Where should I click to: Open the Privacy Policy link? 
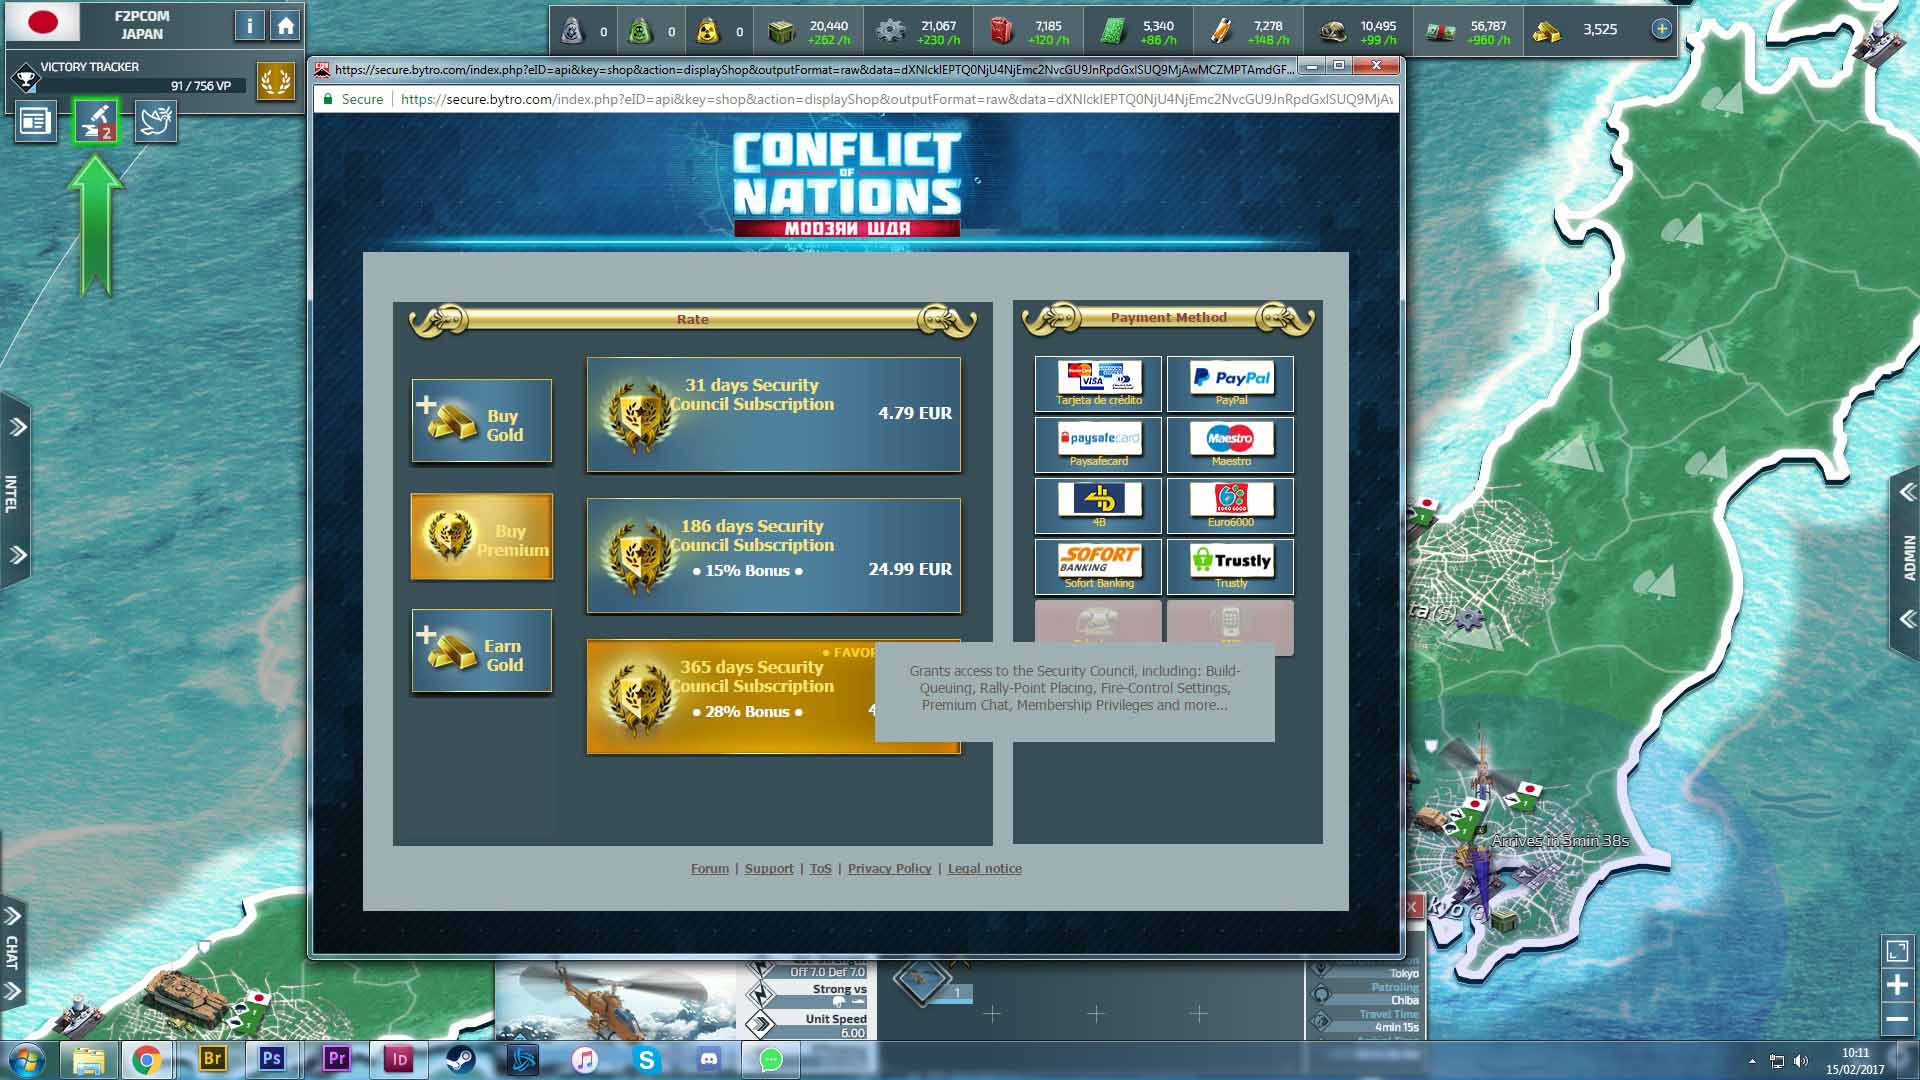pos(889,868)
